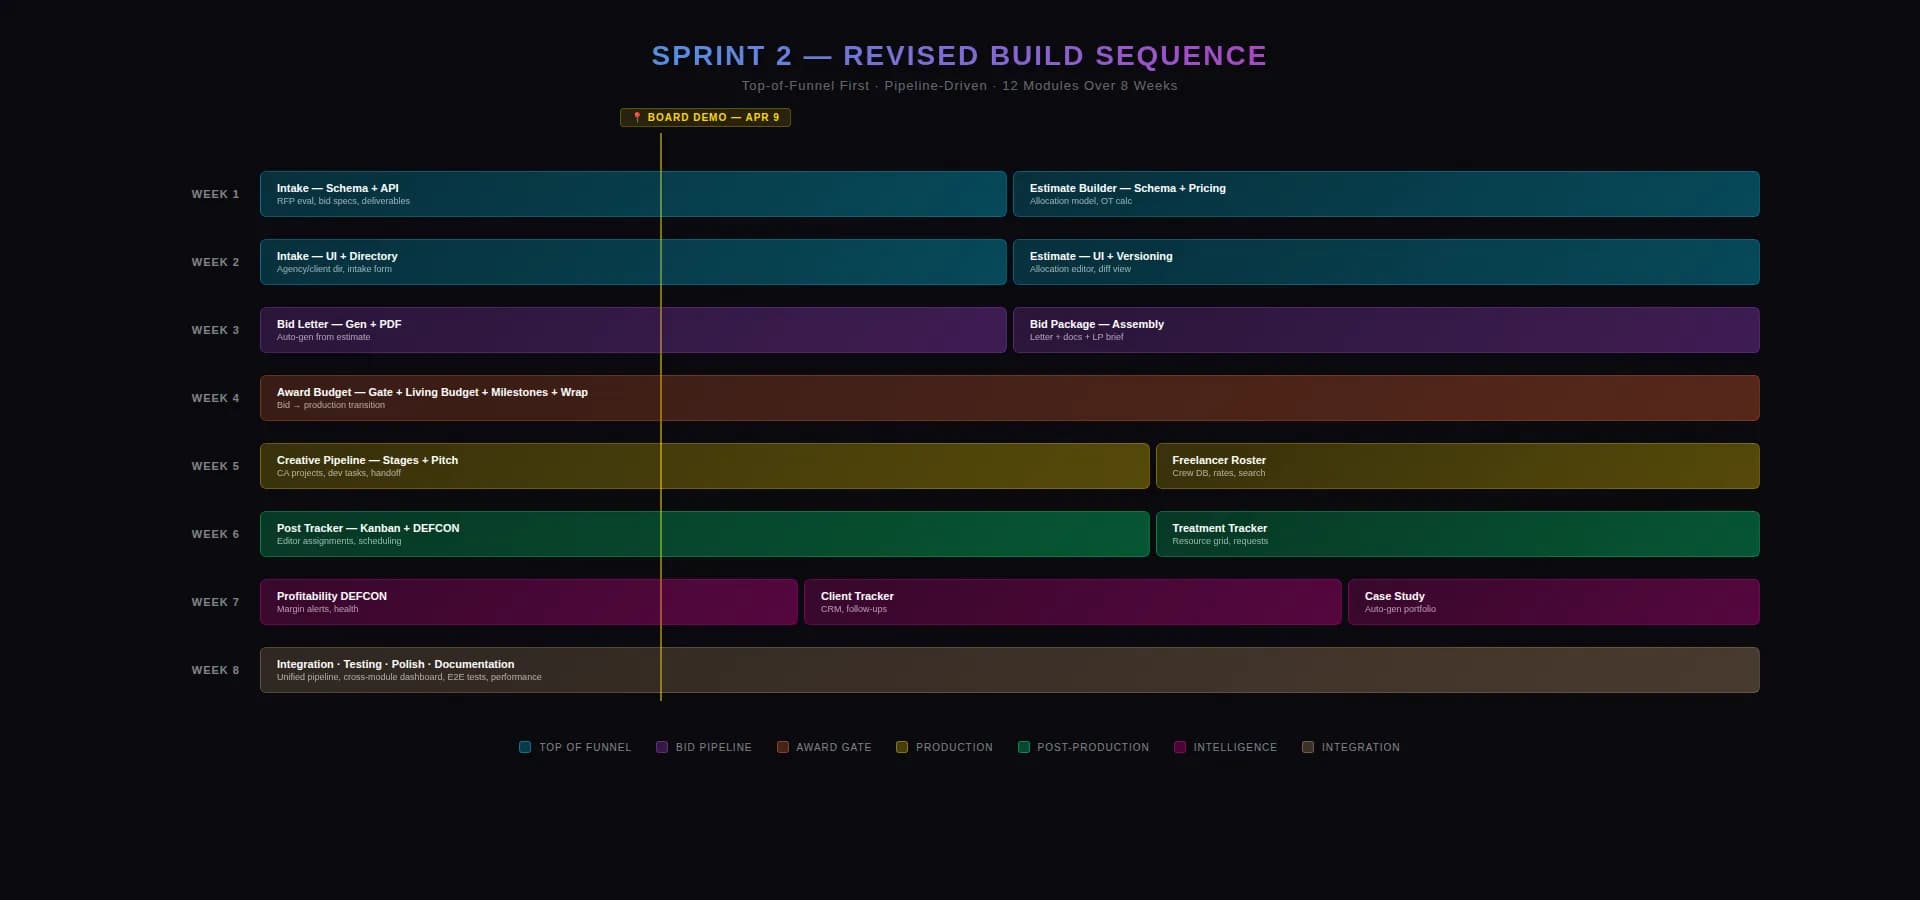This screenshot has width=1920, height=900.
Task: Select the INTEGRATION legend swatch
Action: click(1307, 747)
